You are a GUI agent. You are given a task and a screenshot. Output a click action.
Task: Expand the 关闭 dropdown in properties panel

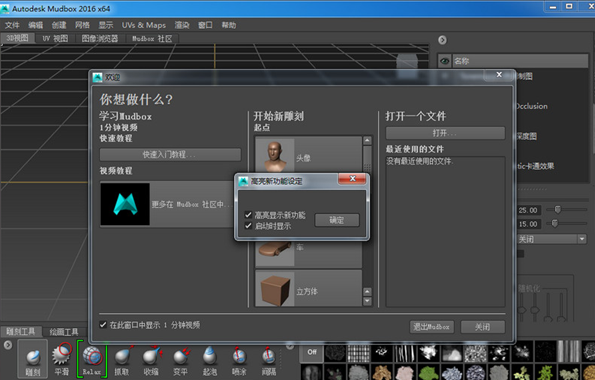tap(582, 239)
